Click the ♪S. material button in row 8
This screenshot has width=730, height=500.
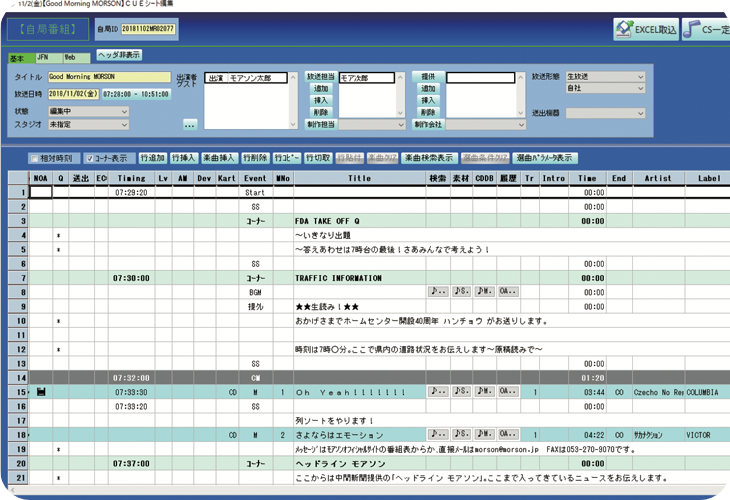pos(461,291)
